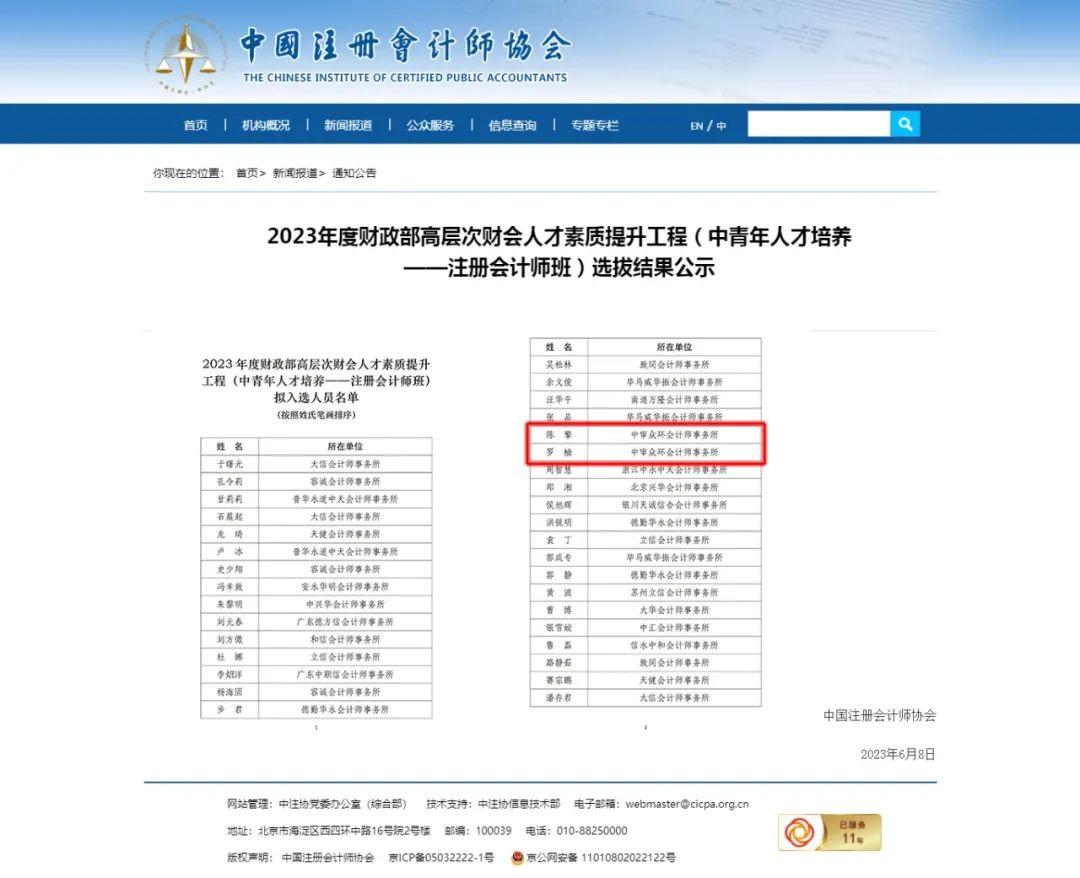Click 首页 in the breadcrumb trail

(247, 173)
